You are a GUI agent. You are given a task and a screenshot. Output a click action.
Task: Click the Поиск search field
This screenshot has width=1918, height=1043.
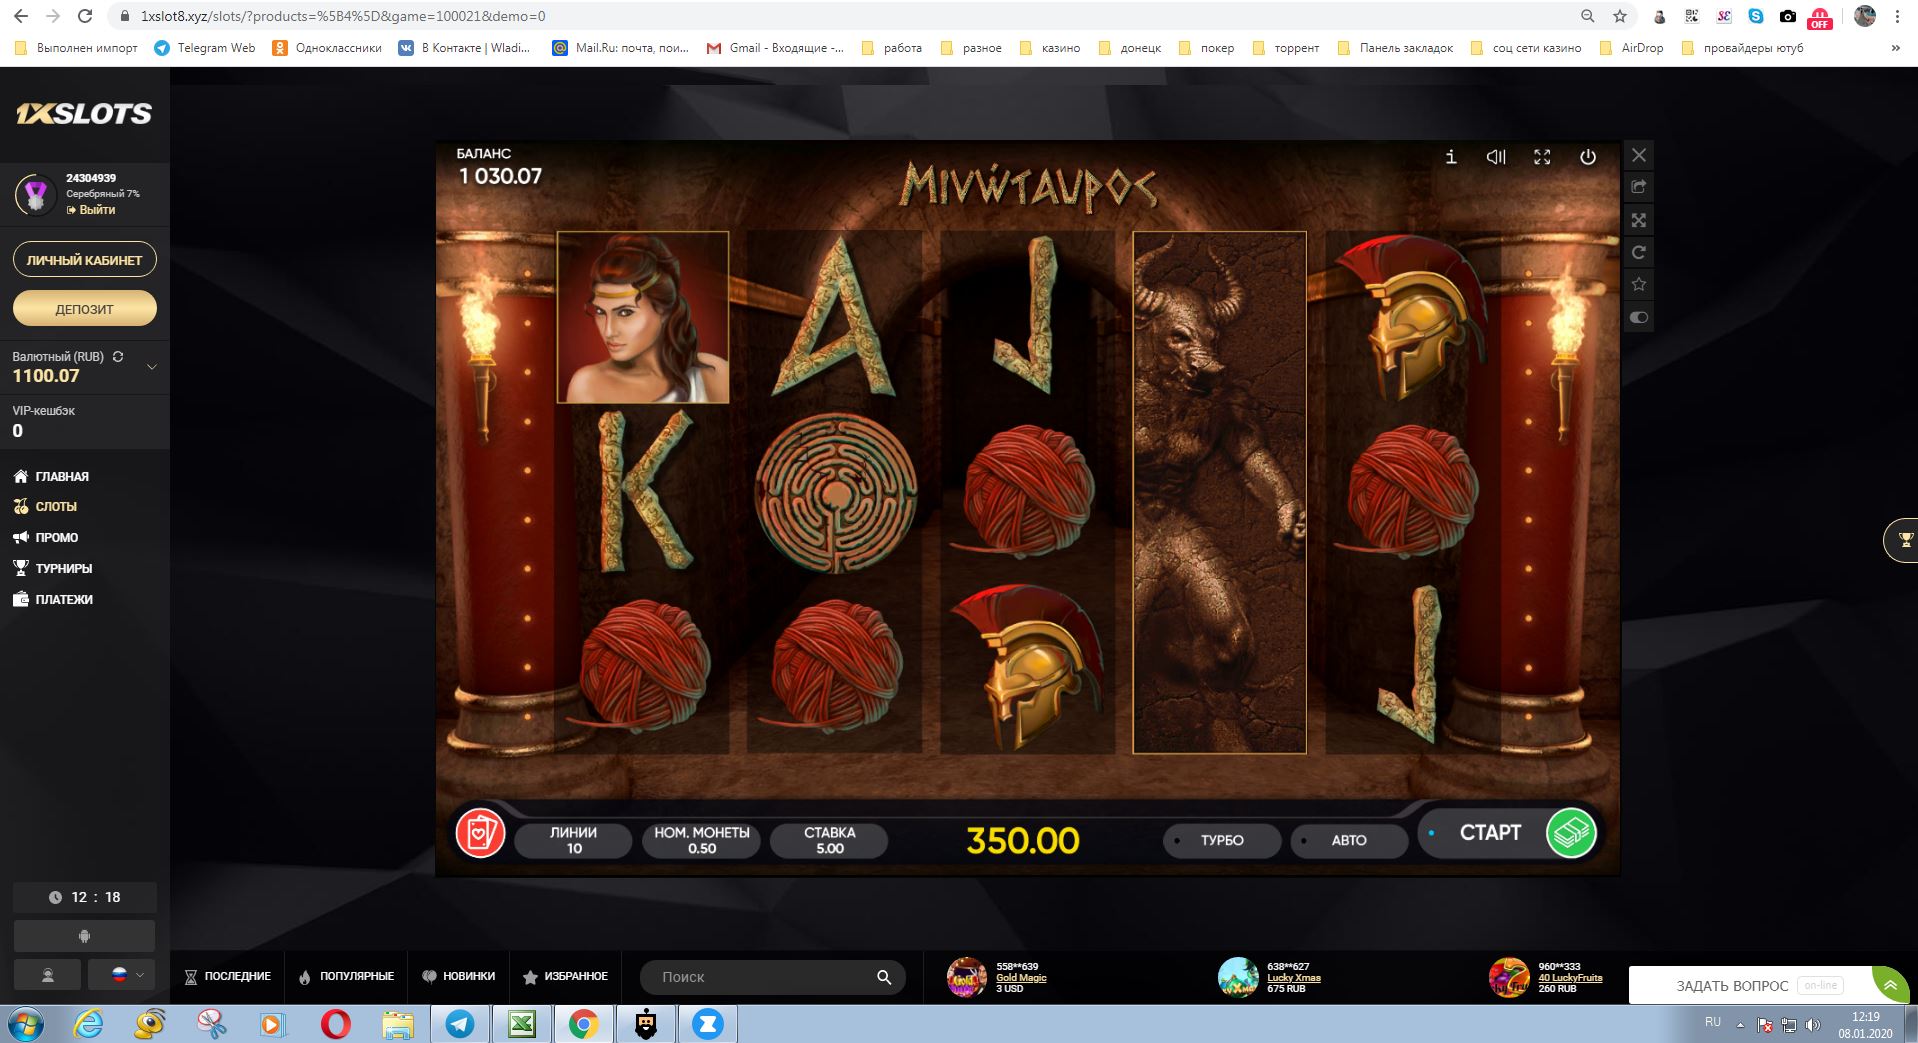[x=760, y=977]
